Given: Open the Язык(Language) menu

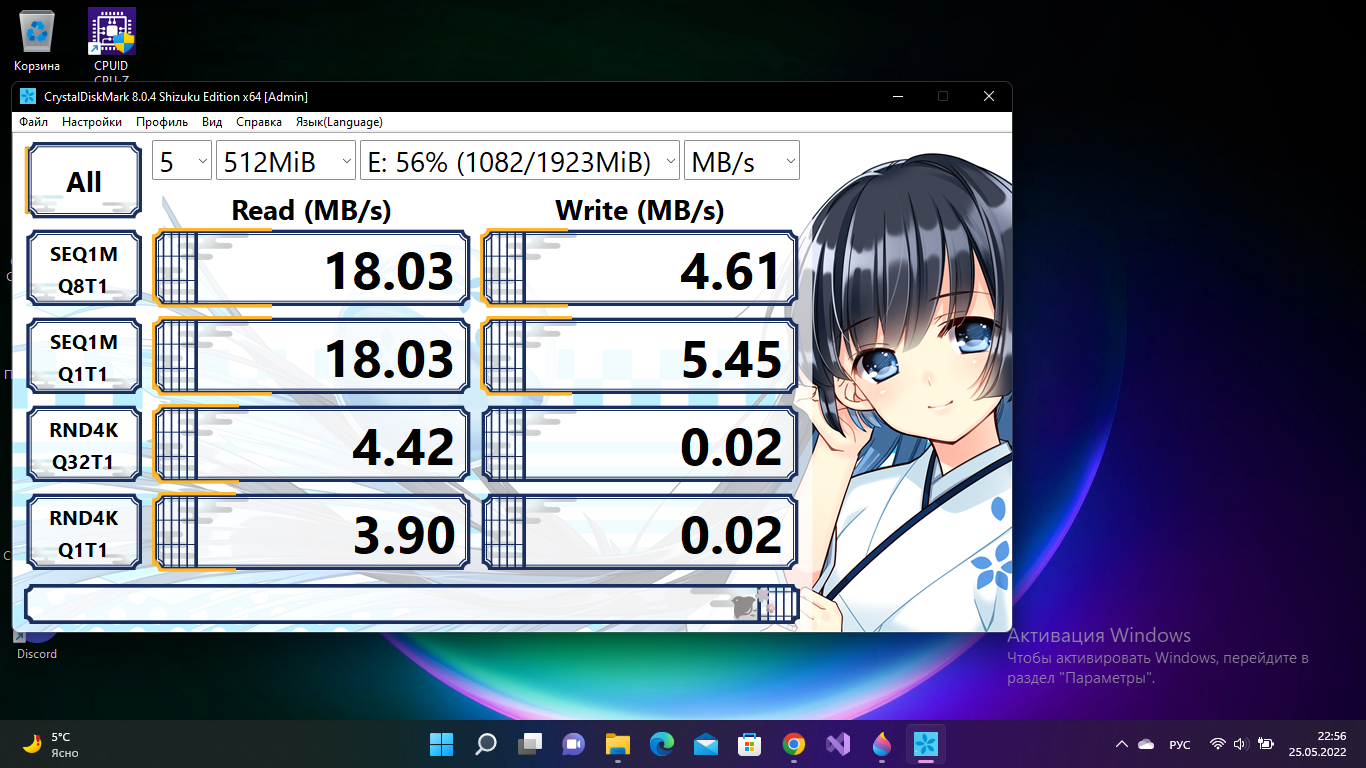Looking at the screenshot, I should 339,122.
